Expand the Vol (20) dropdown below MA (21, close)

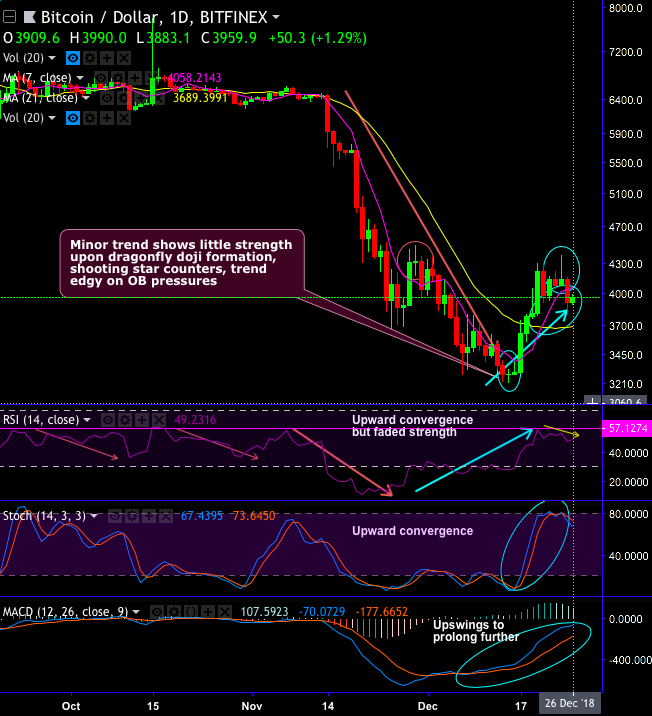click(52, 118)
